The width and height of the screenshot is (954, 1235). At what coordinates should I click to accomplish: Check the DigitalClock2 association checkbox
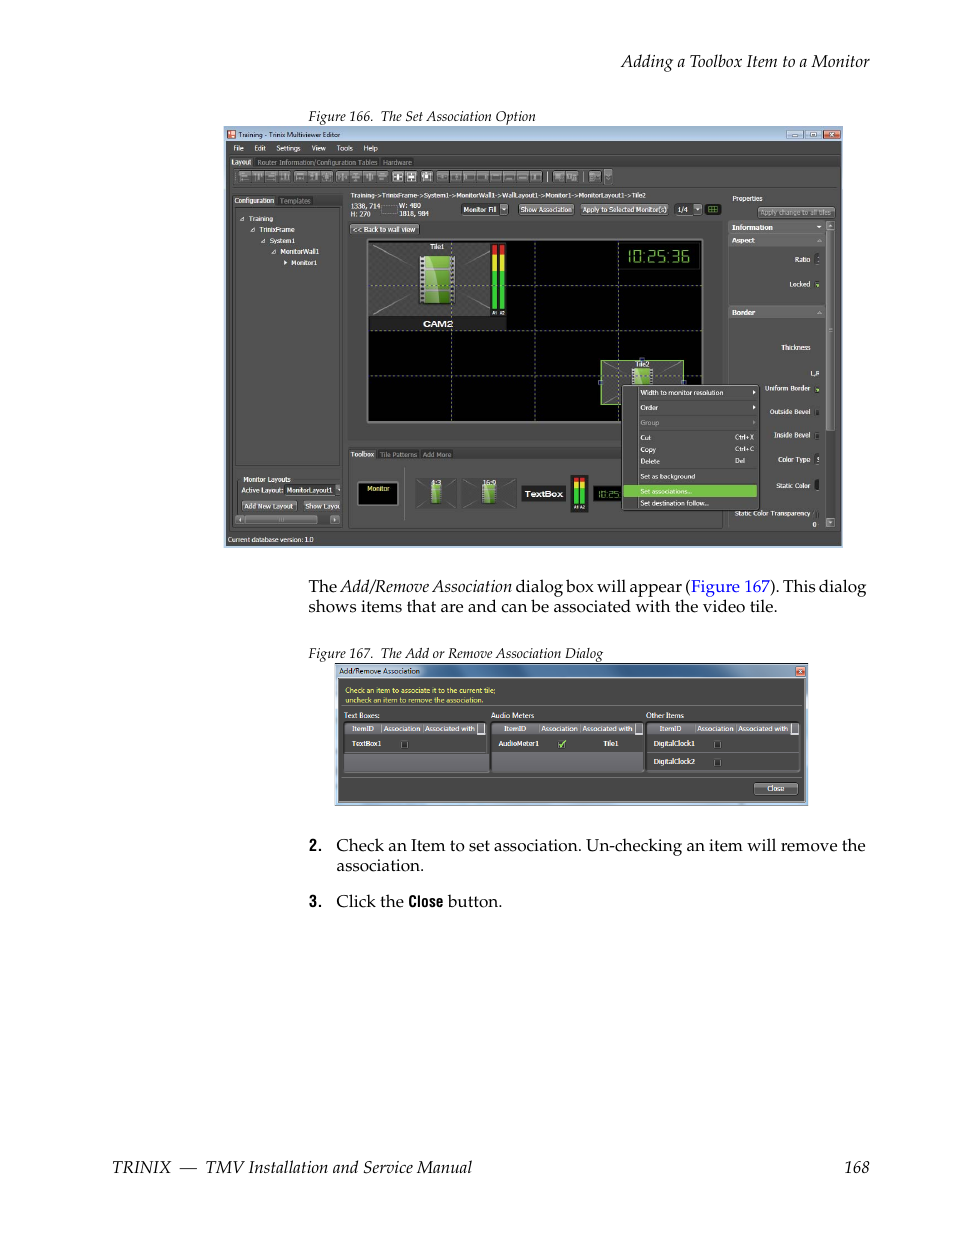click(x=717, y=762)
